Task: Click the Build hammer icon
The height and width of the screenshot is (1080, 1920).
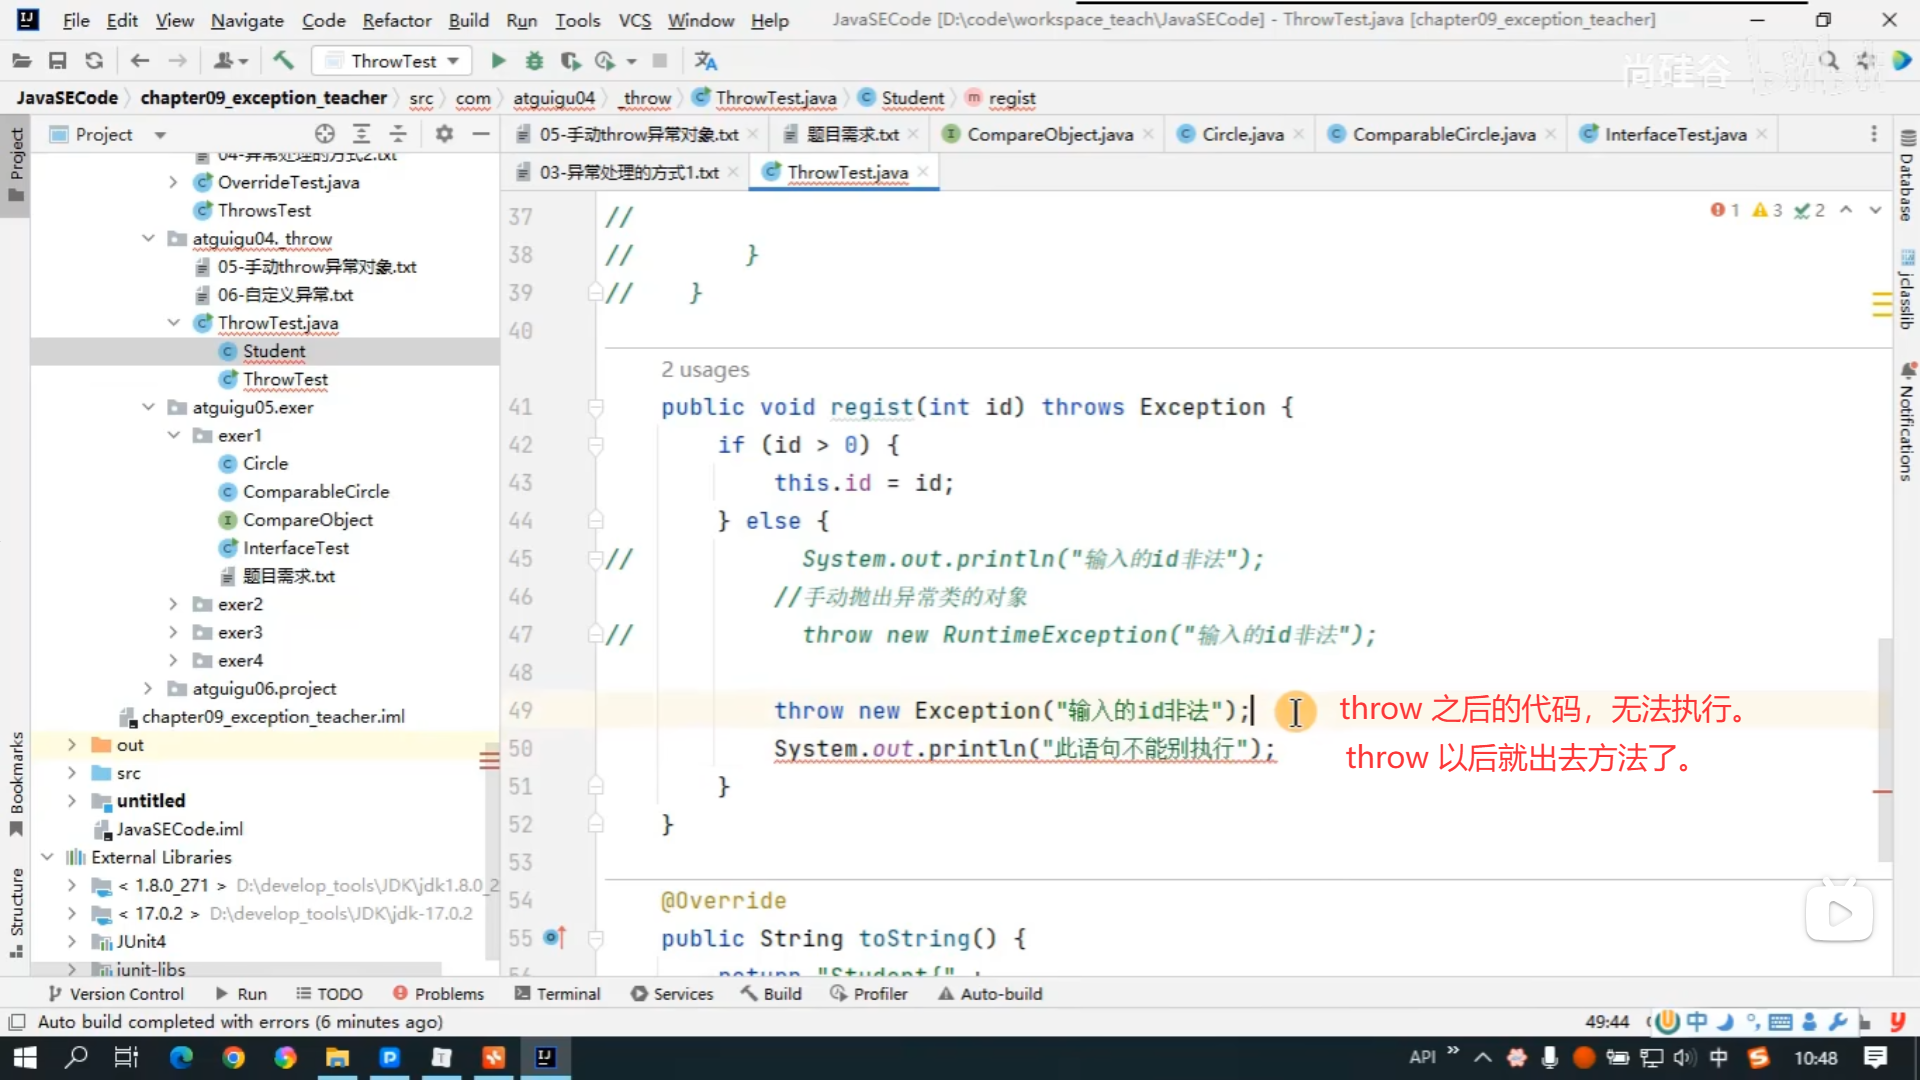Action: [x=284, y=61]
